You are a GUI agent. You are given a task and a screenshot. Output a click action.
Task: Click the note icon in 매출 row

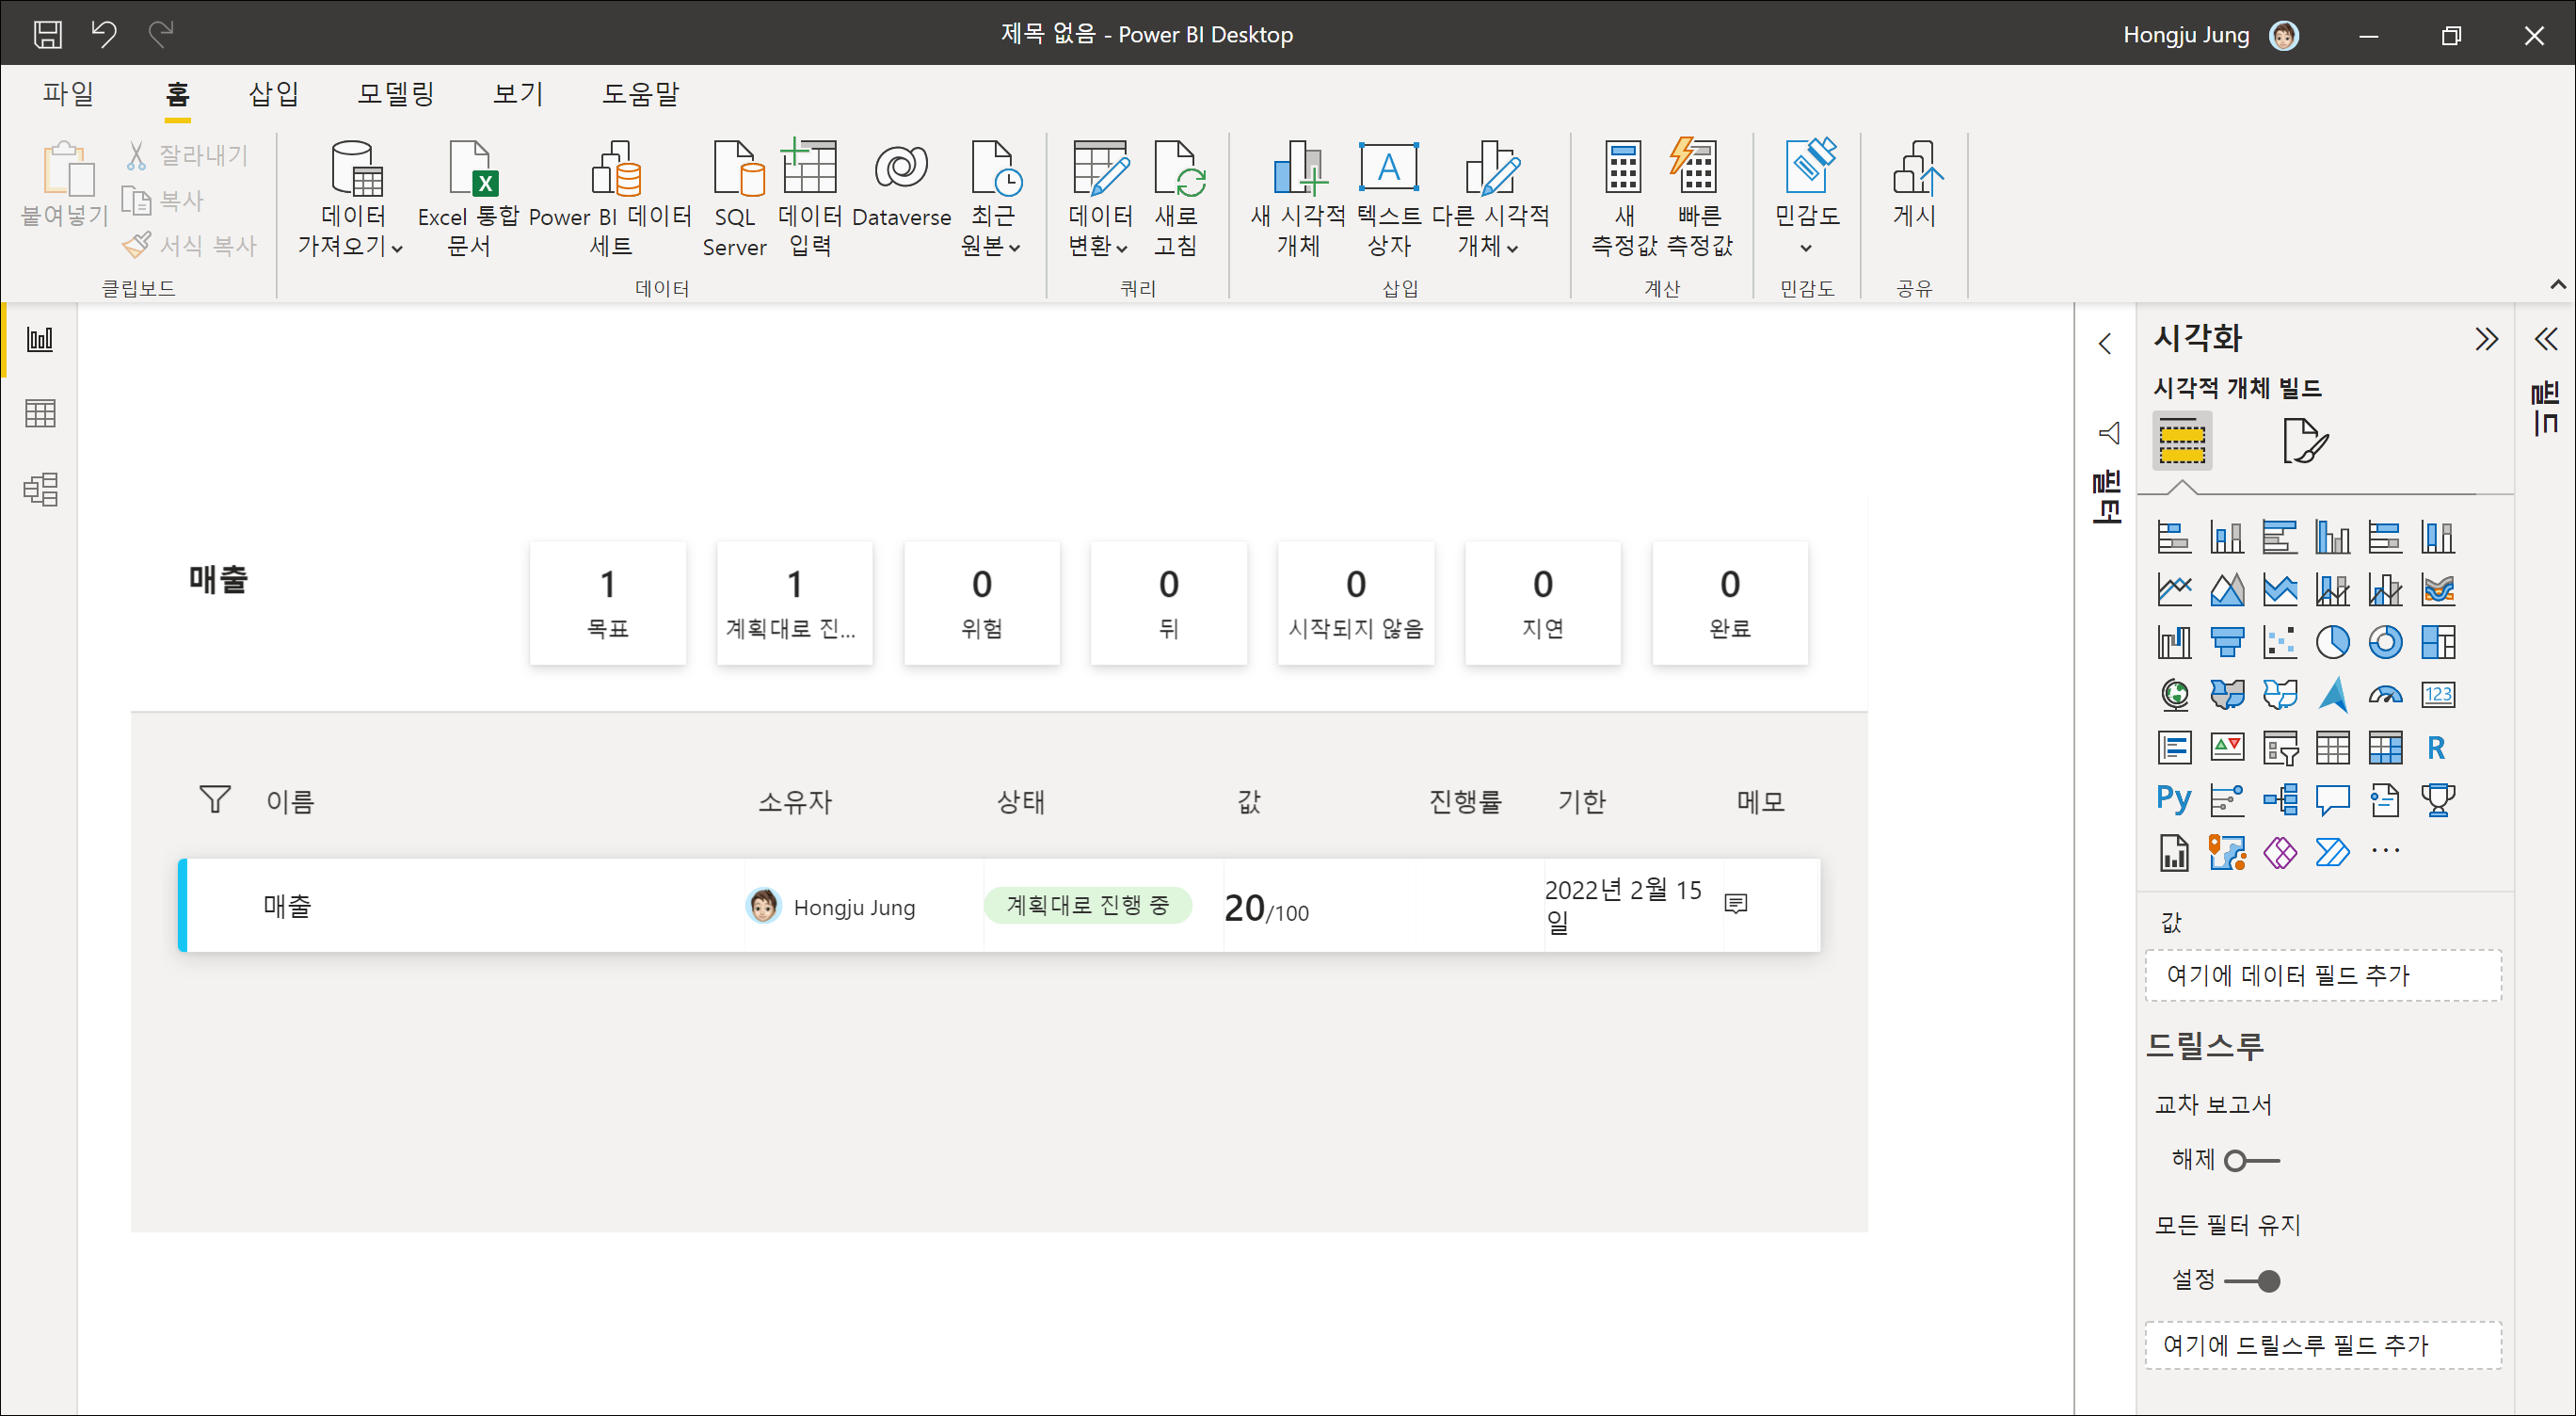[x=1736, y=904]
